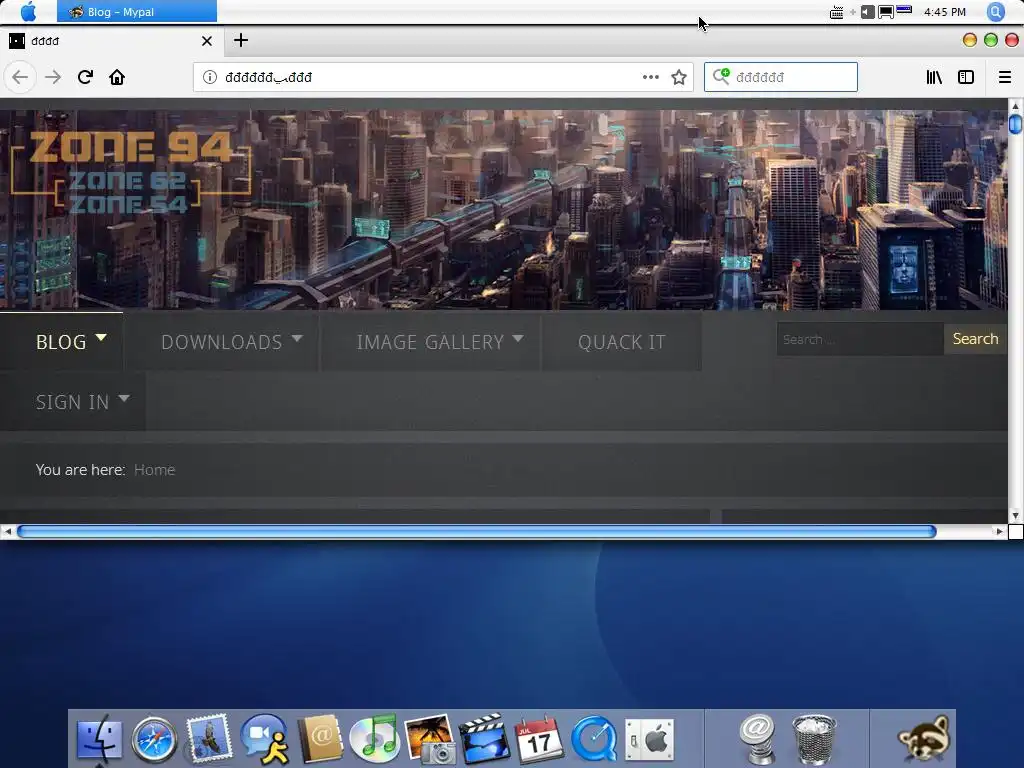The width and height of the screenshot is (1024, 768).
Task: Open System Preferences dock icon
Action: click(649, 741)
